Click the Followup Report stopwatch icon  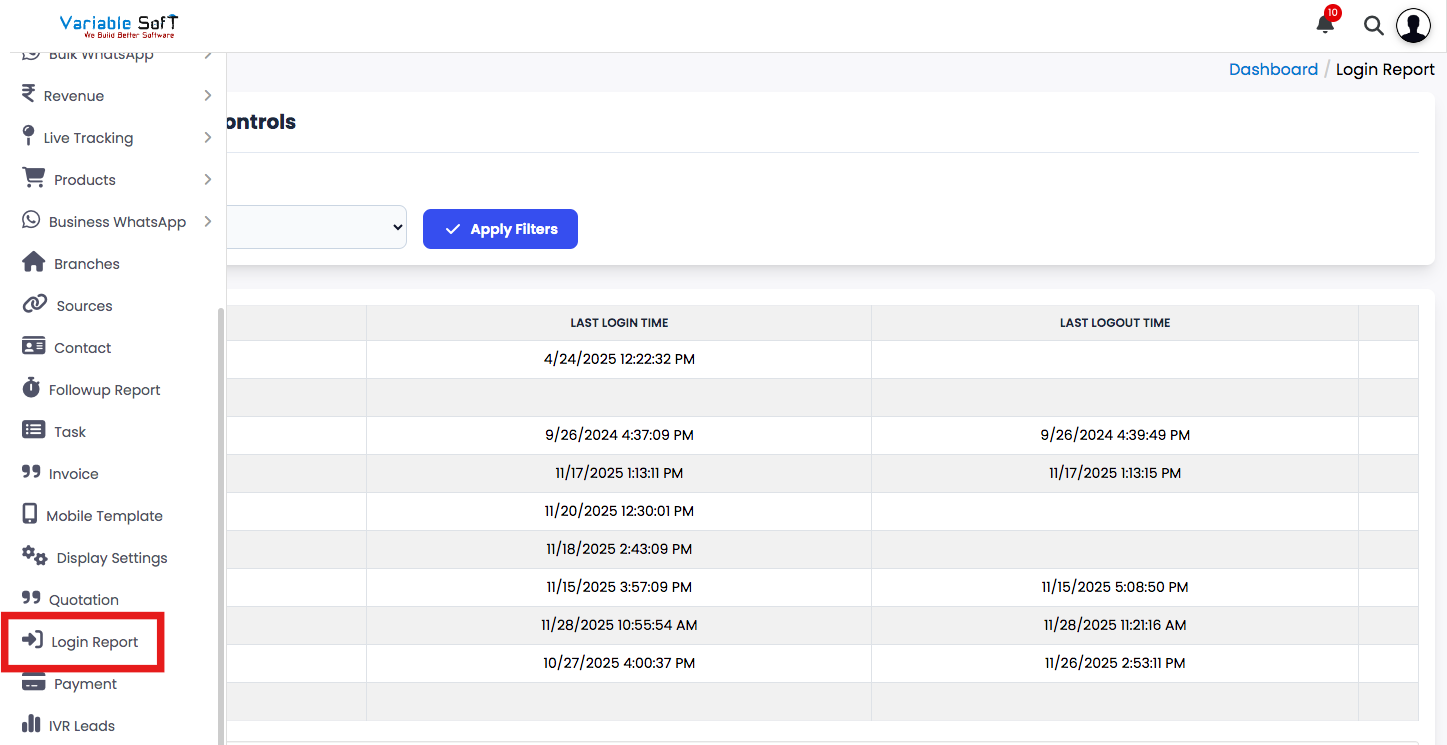click(x=32, y=389)
